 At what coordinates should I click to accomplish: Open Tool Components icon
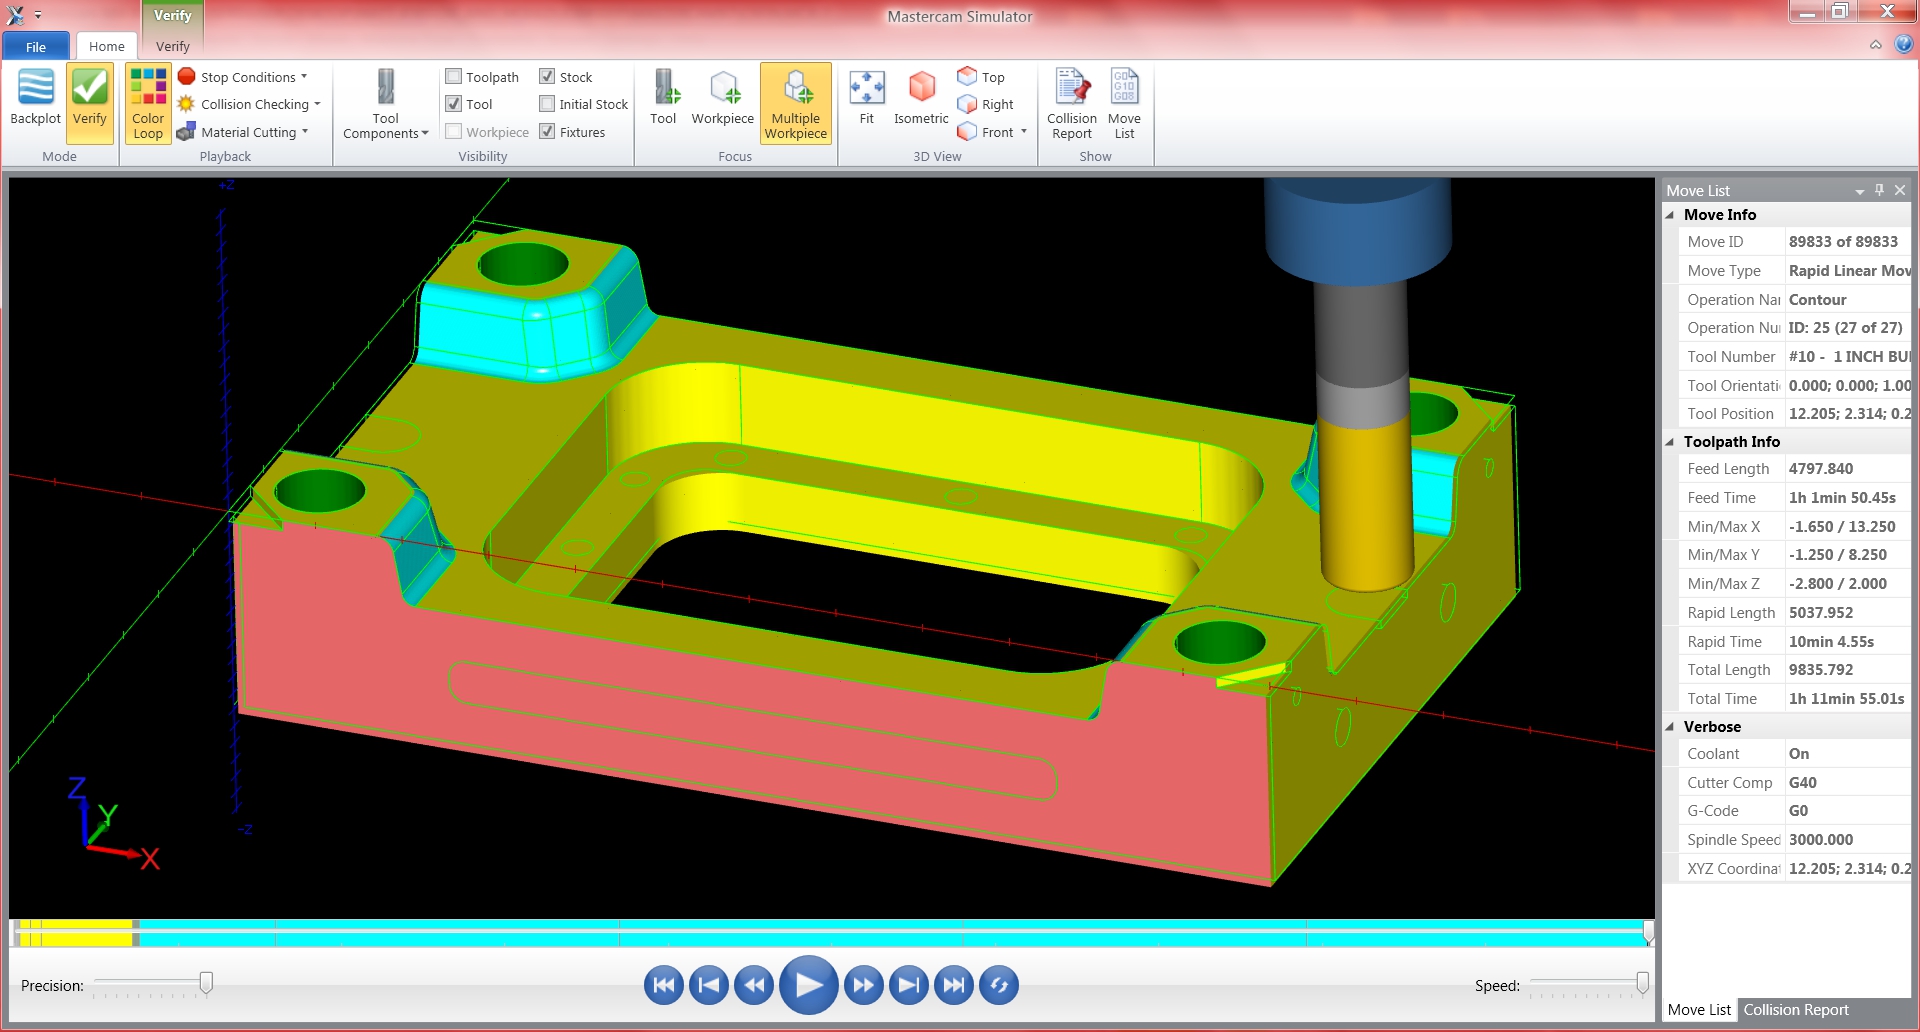[x=385, y=87]
